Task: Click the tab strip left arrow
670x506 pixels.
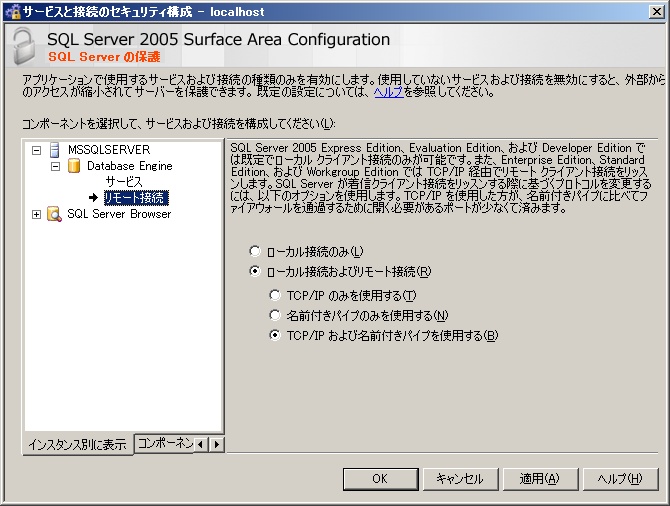Action: point(201,444)
